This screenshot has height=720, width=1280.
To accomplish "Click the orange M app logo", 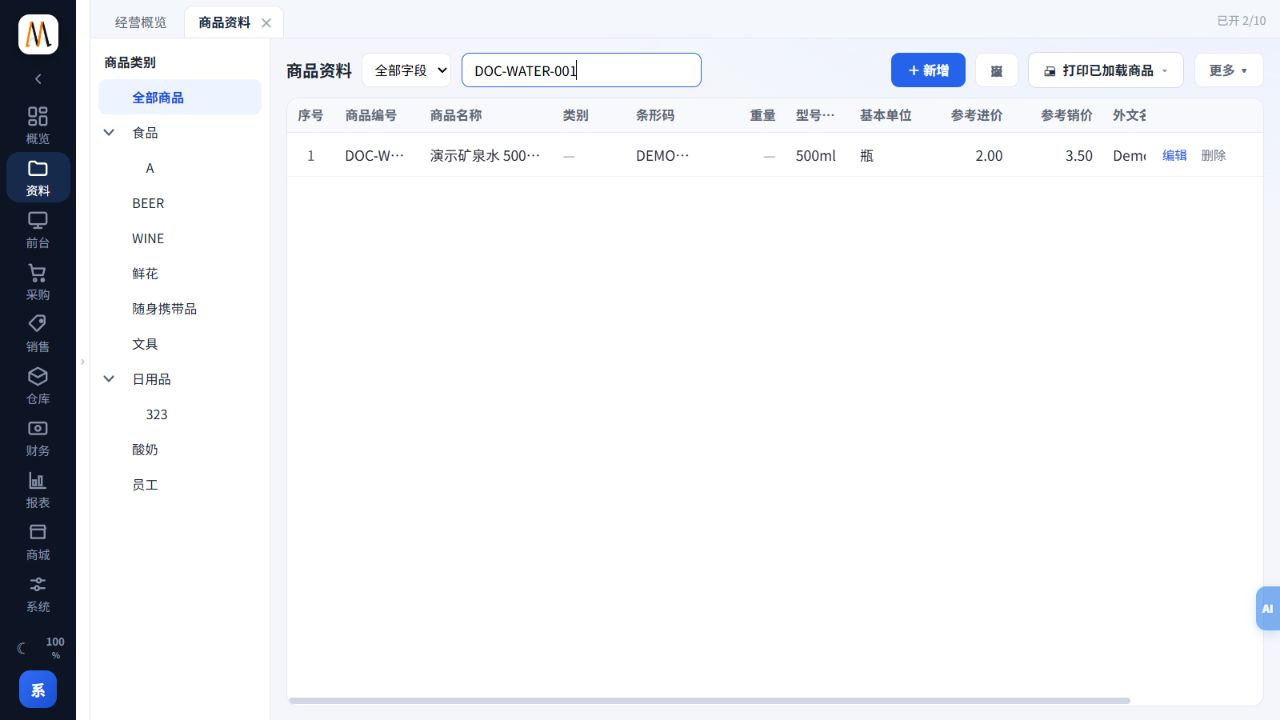I will pyautogui.click(x=38, y=34).
